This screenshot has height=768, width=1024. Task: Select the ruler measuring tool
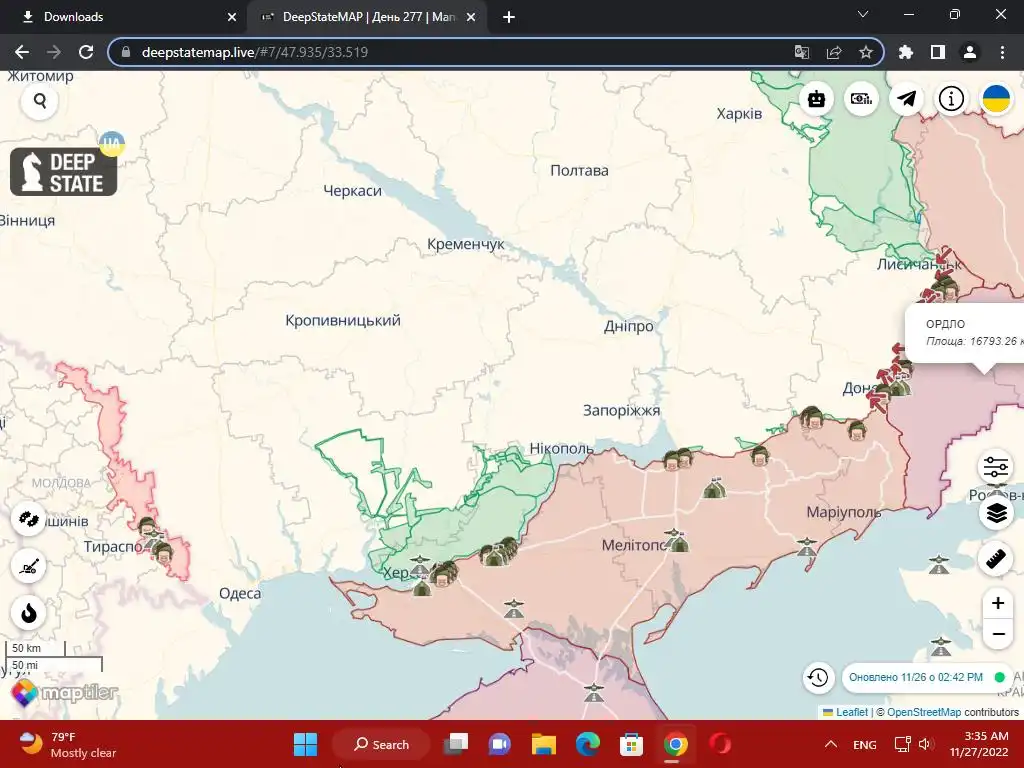tap(996, 560)
